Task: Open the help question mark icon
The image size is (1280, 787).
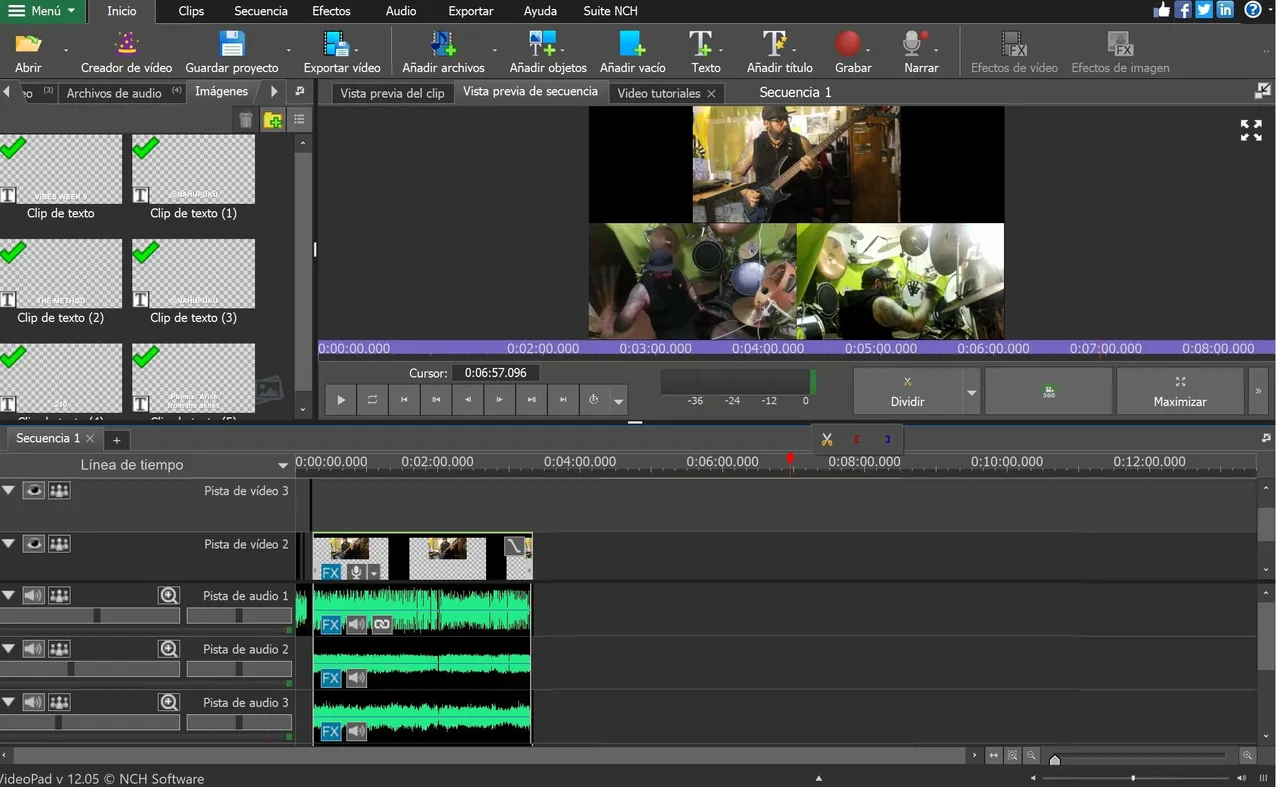Action: [1252, 10]
